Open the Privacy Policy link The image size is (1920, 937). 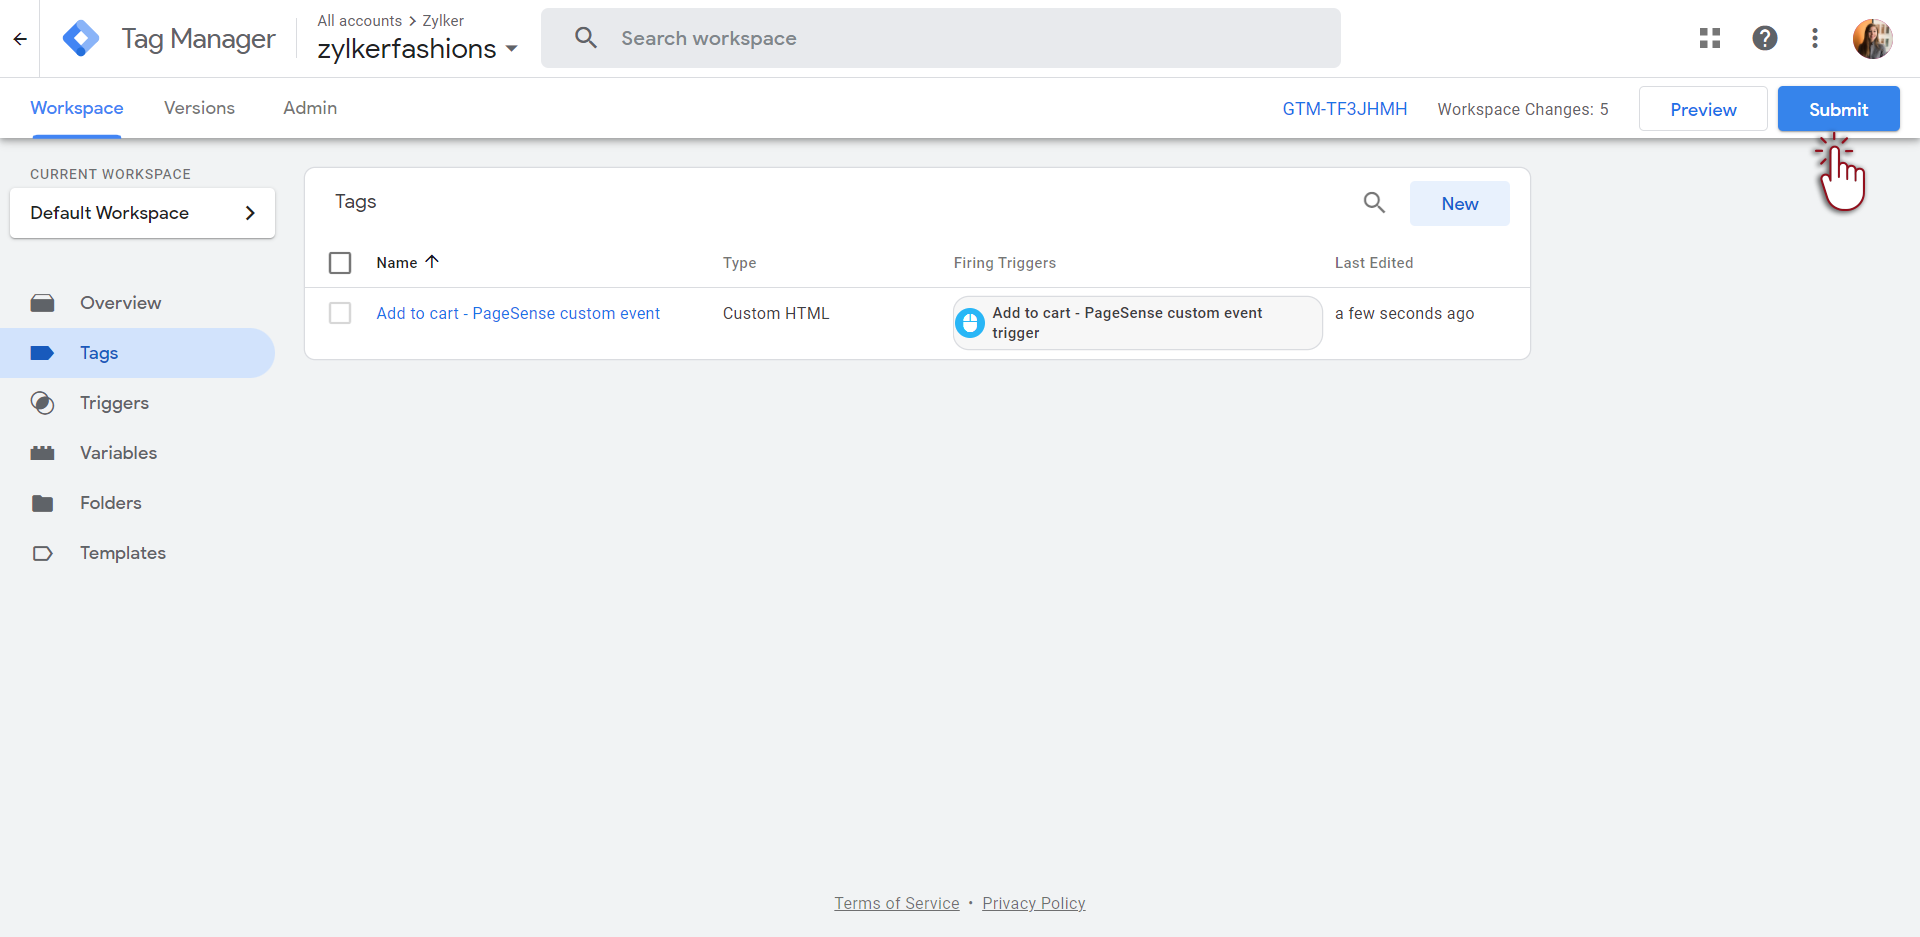1033,903
